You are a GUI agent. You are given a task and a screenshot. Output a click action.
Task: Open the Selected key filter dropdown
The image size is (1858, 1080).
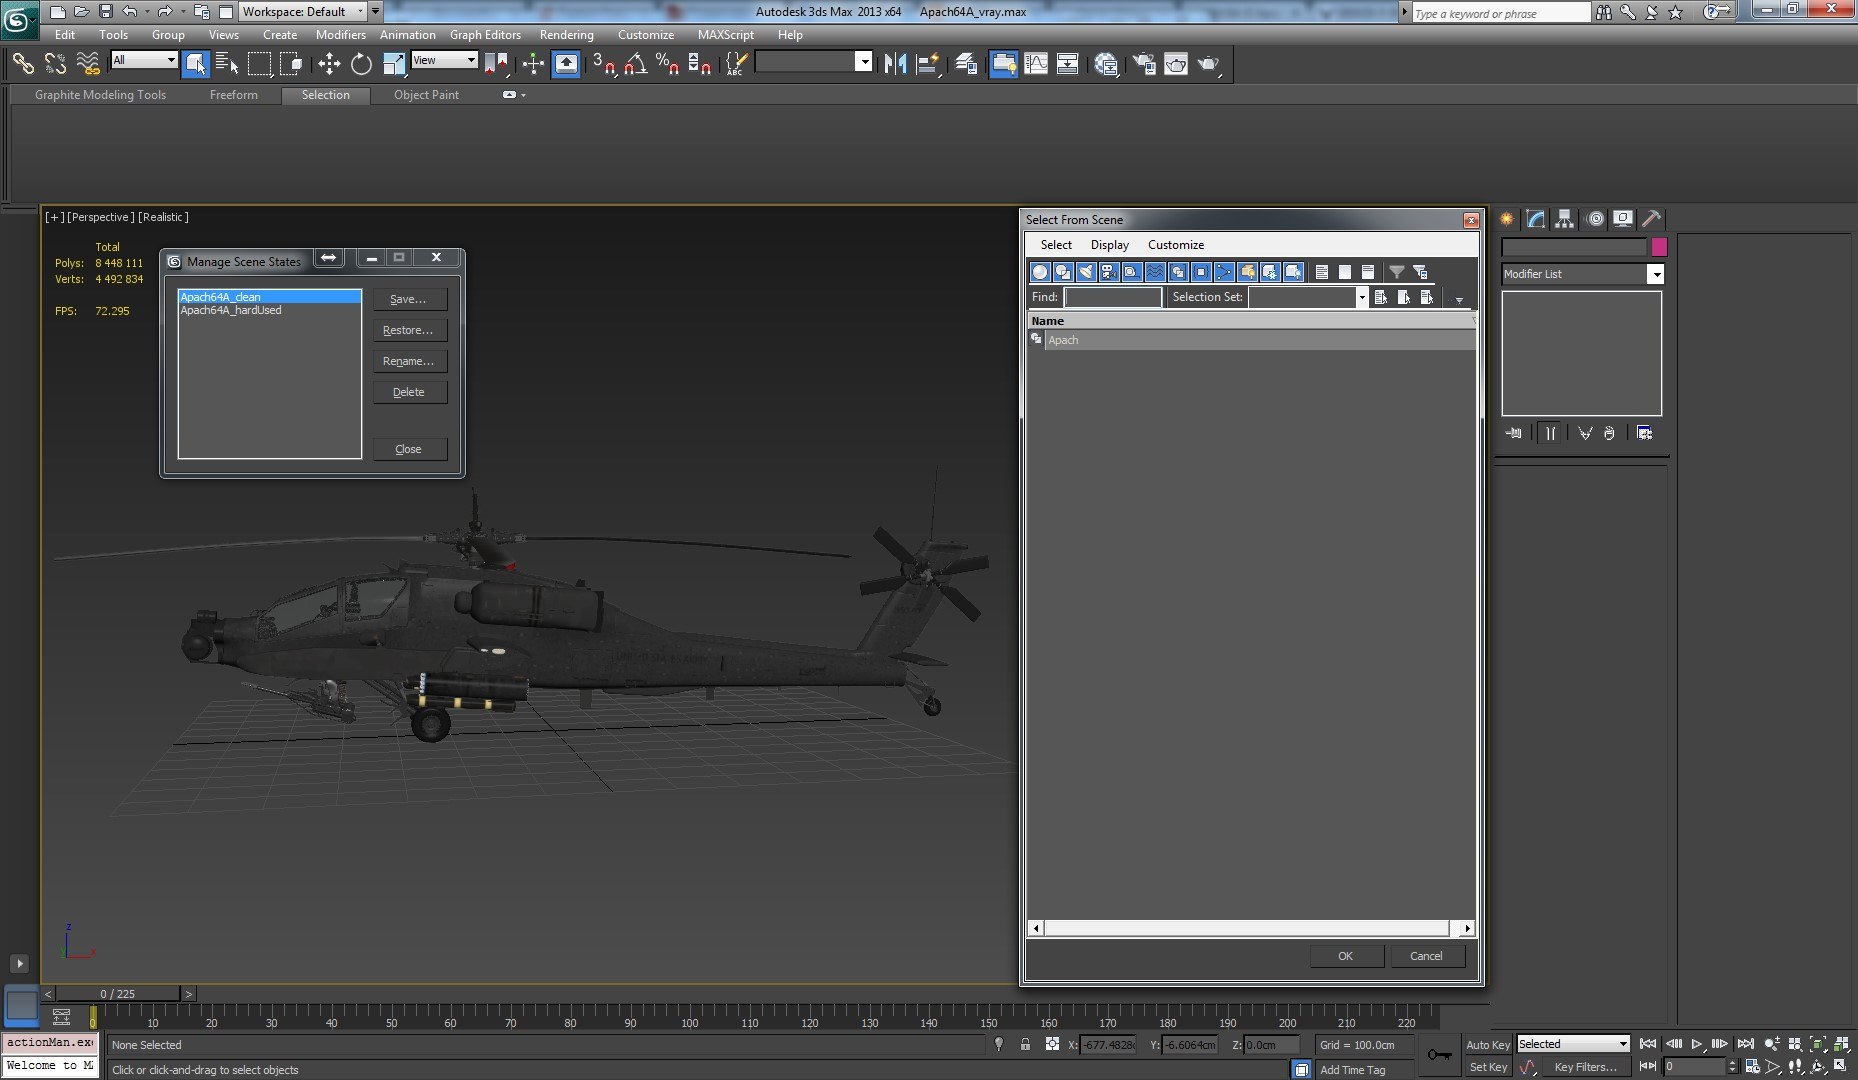click(1573, 1044)
